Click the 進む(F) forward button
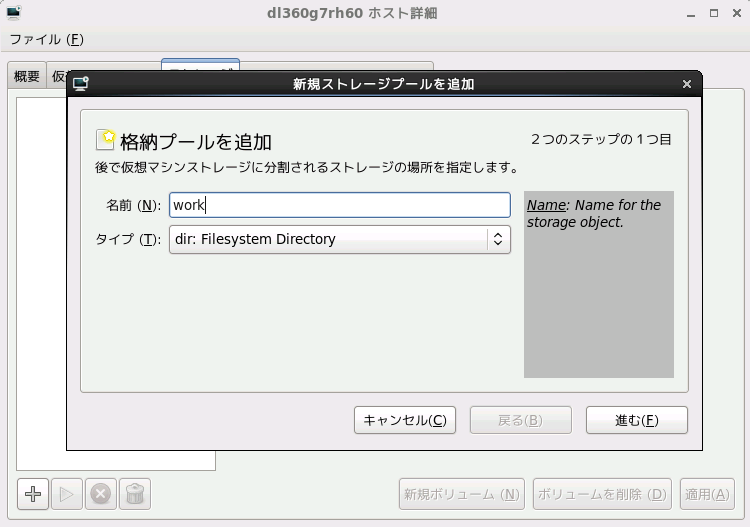The width and height of the screenshot is (750, 527). pos(637,420)
